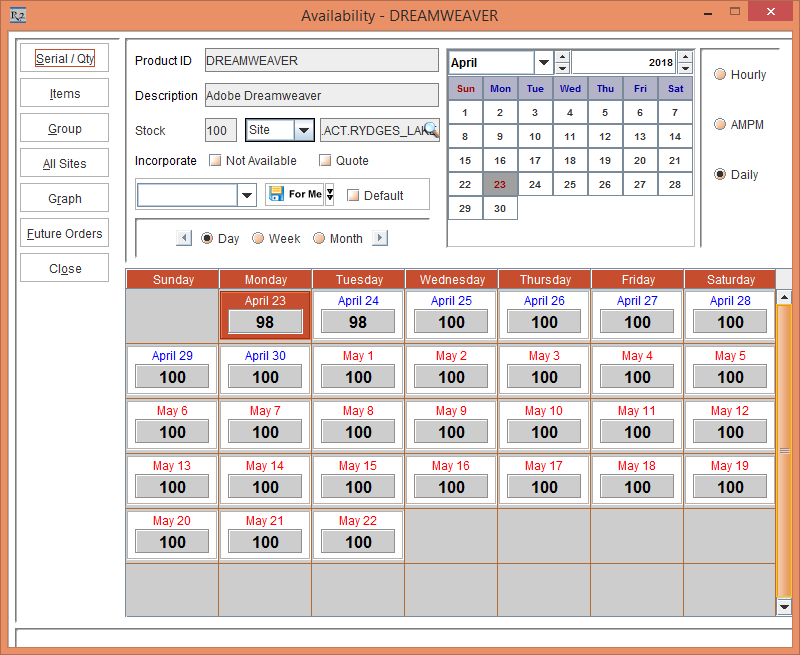Enable the Not Available checkbox
The image size is (800, 655).
tap(215, 160)
